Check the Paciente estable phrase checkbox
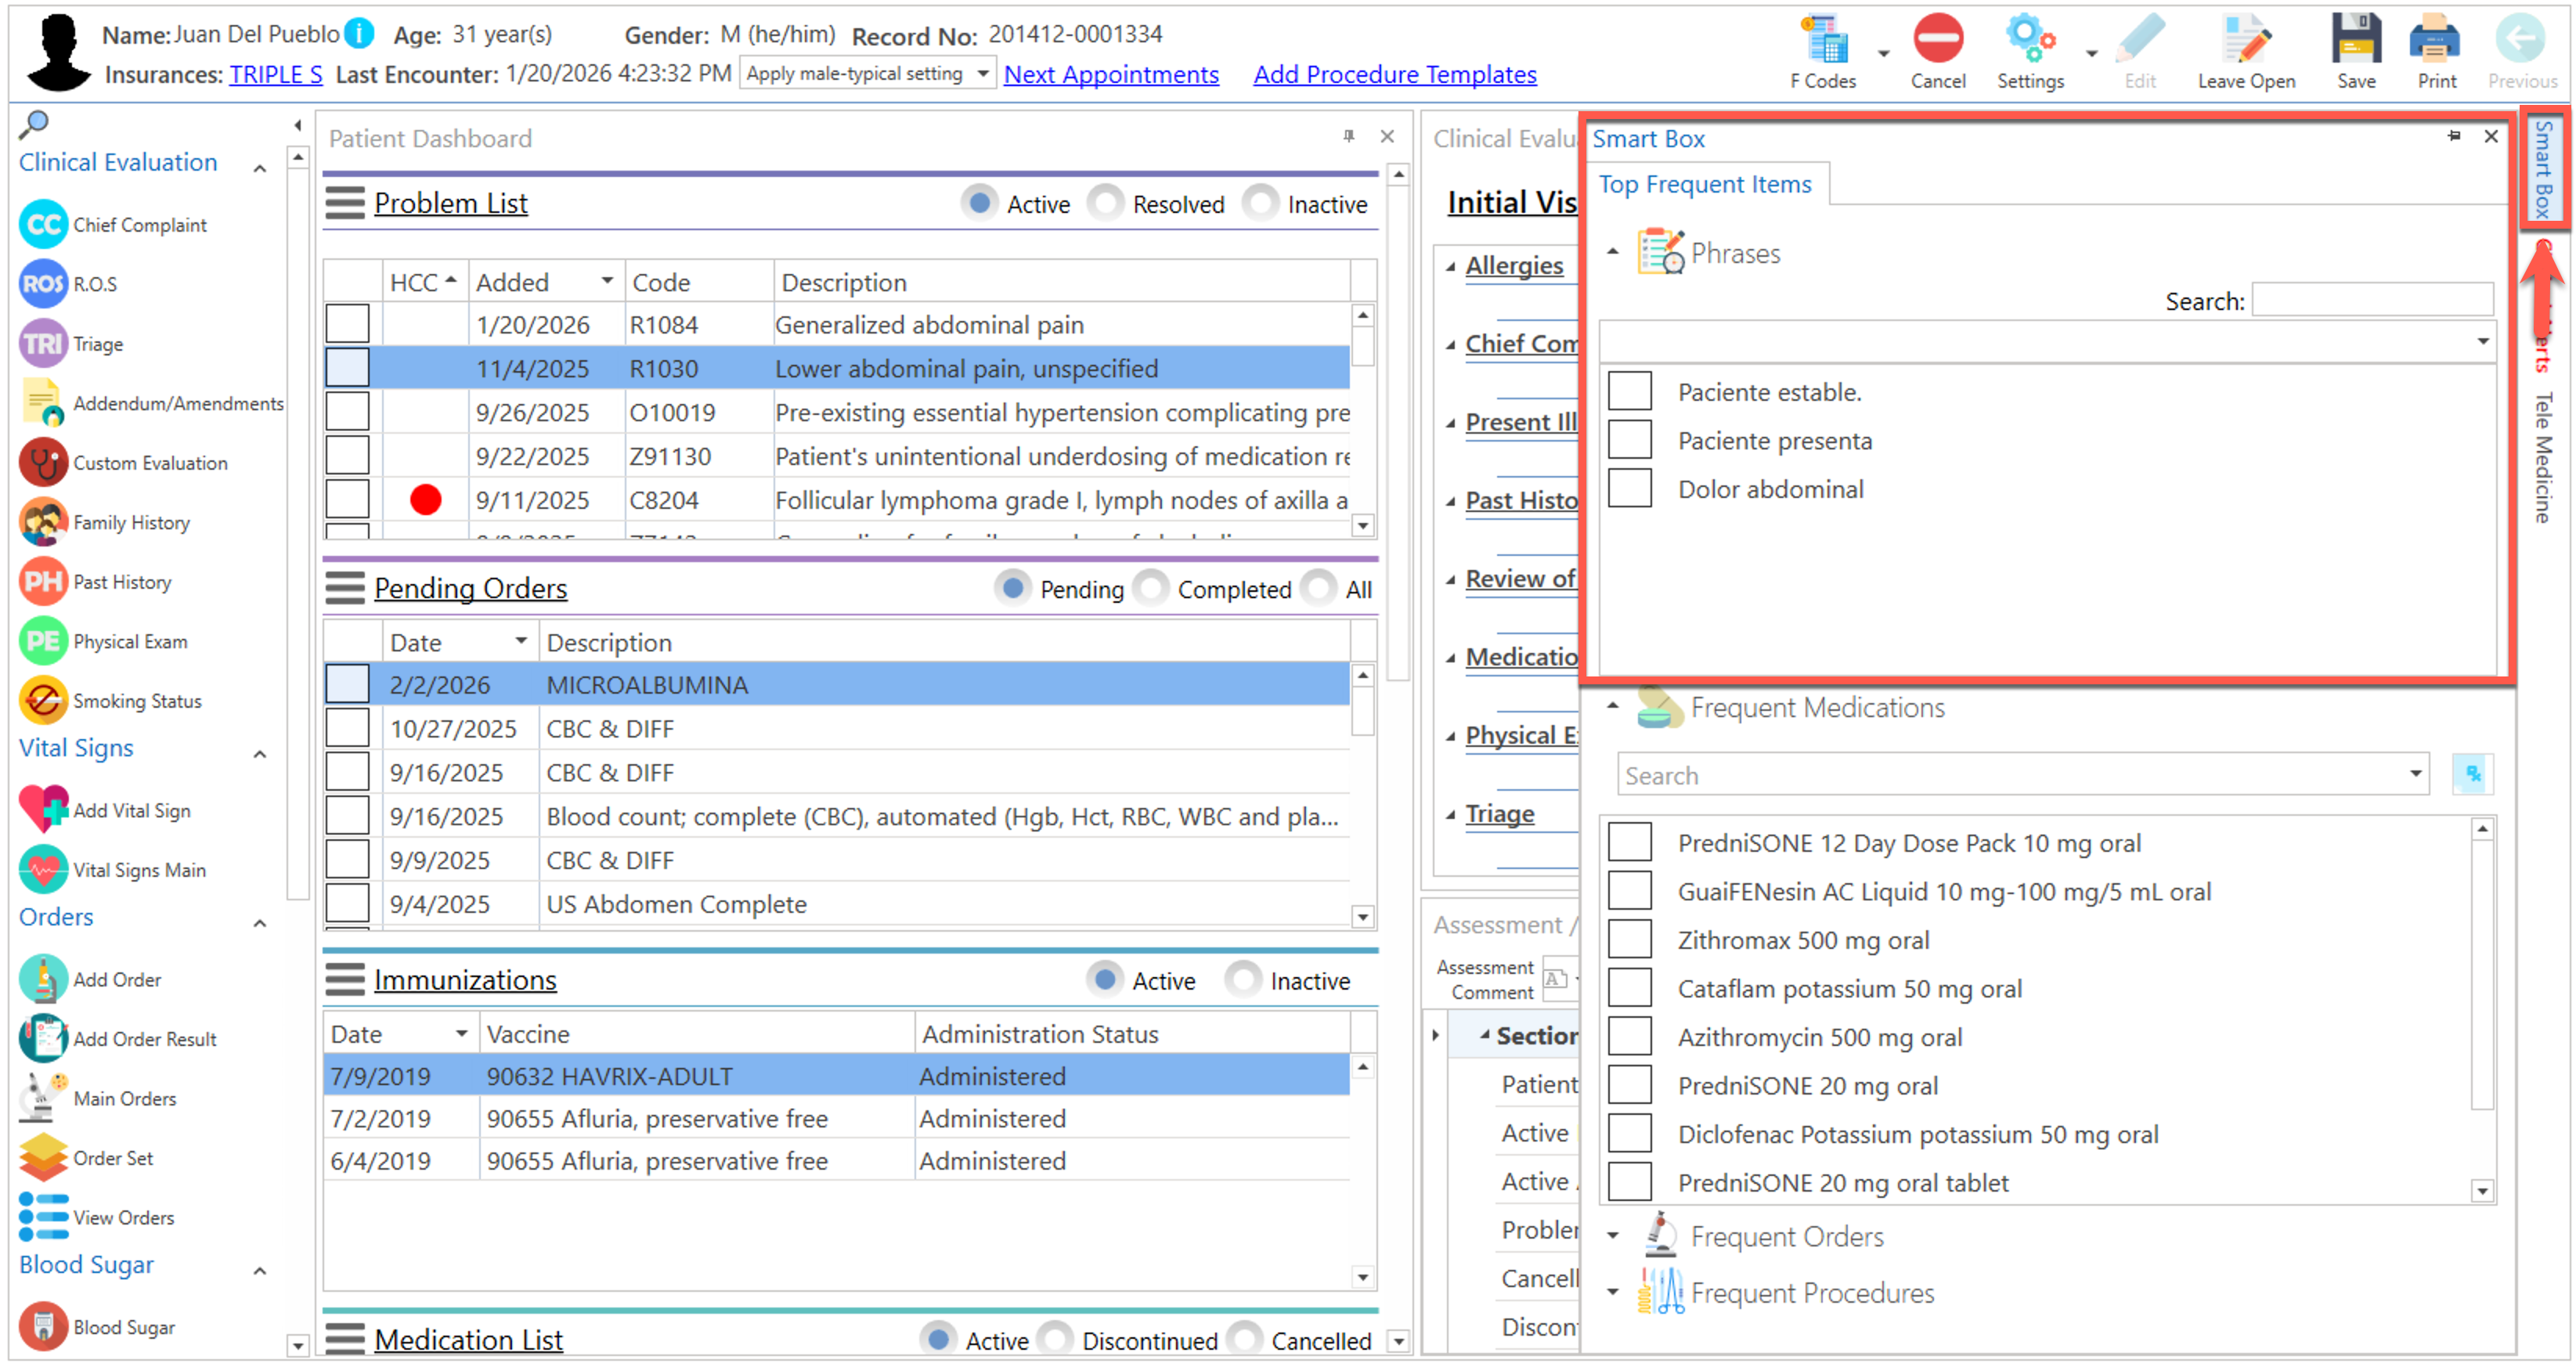The width and height of the screenshot is (2576, 1367). click(1629, 392)
